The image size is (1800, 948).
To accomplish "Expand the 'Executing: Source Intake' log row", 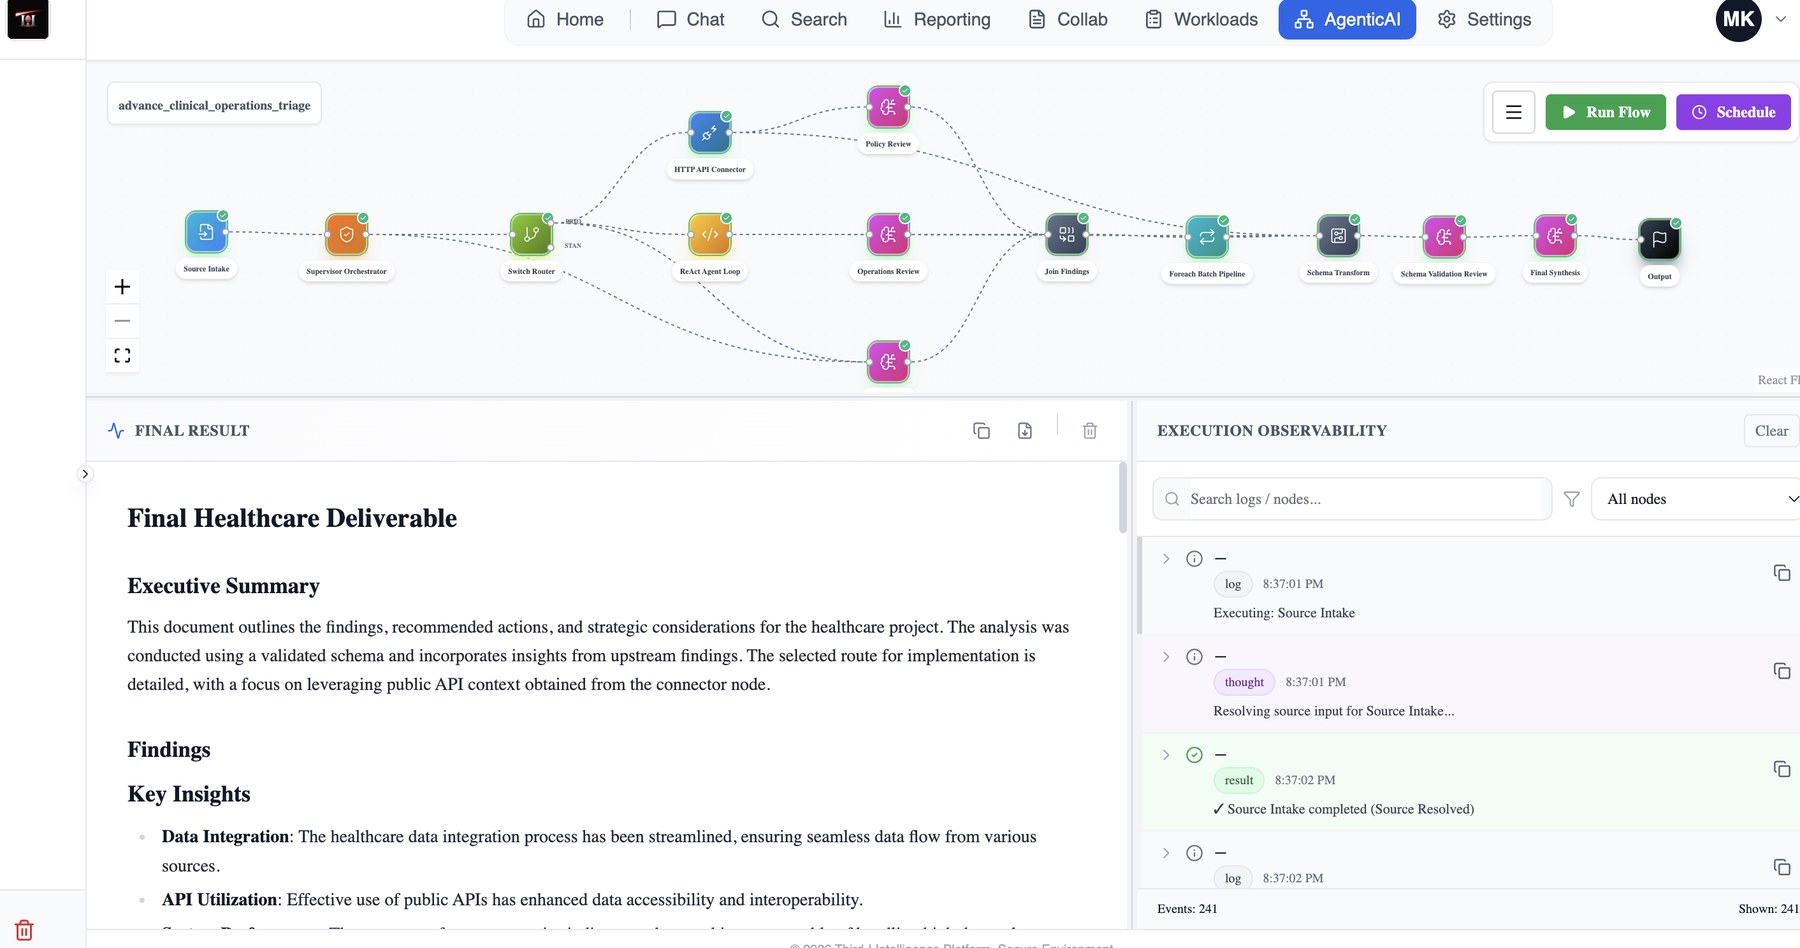I will (x=1166, y=559).
